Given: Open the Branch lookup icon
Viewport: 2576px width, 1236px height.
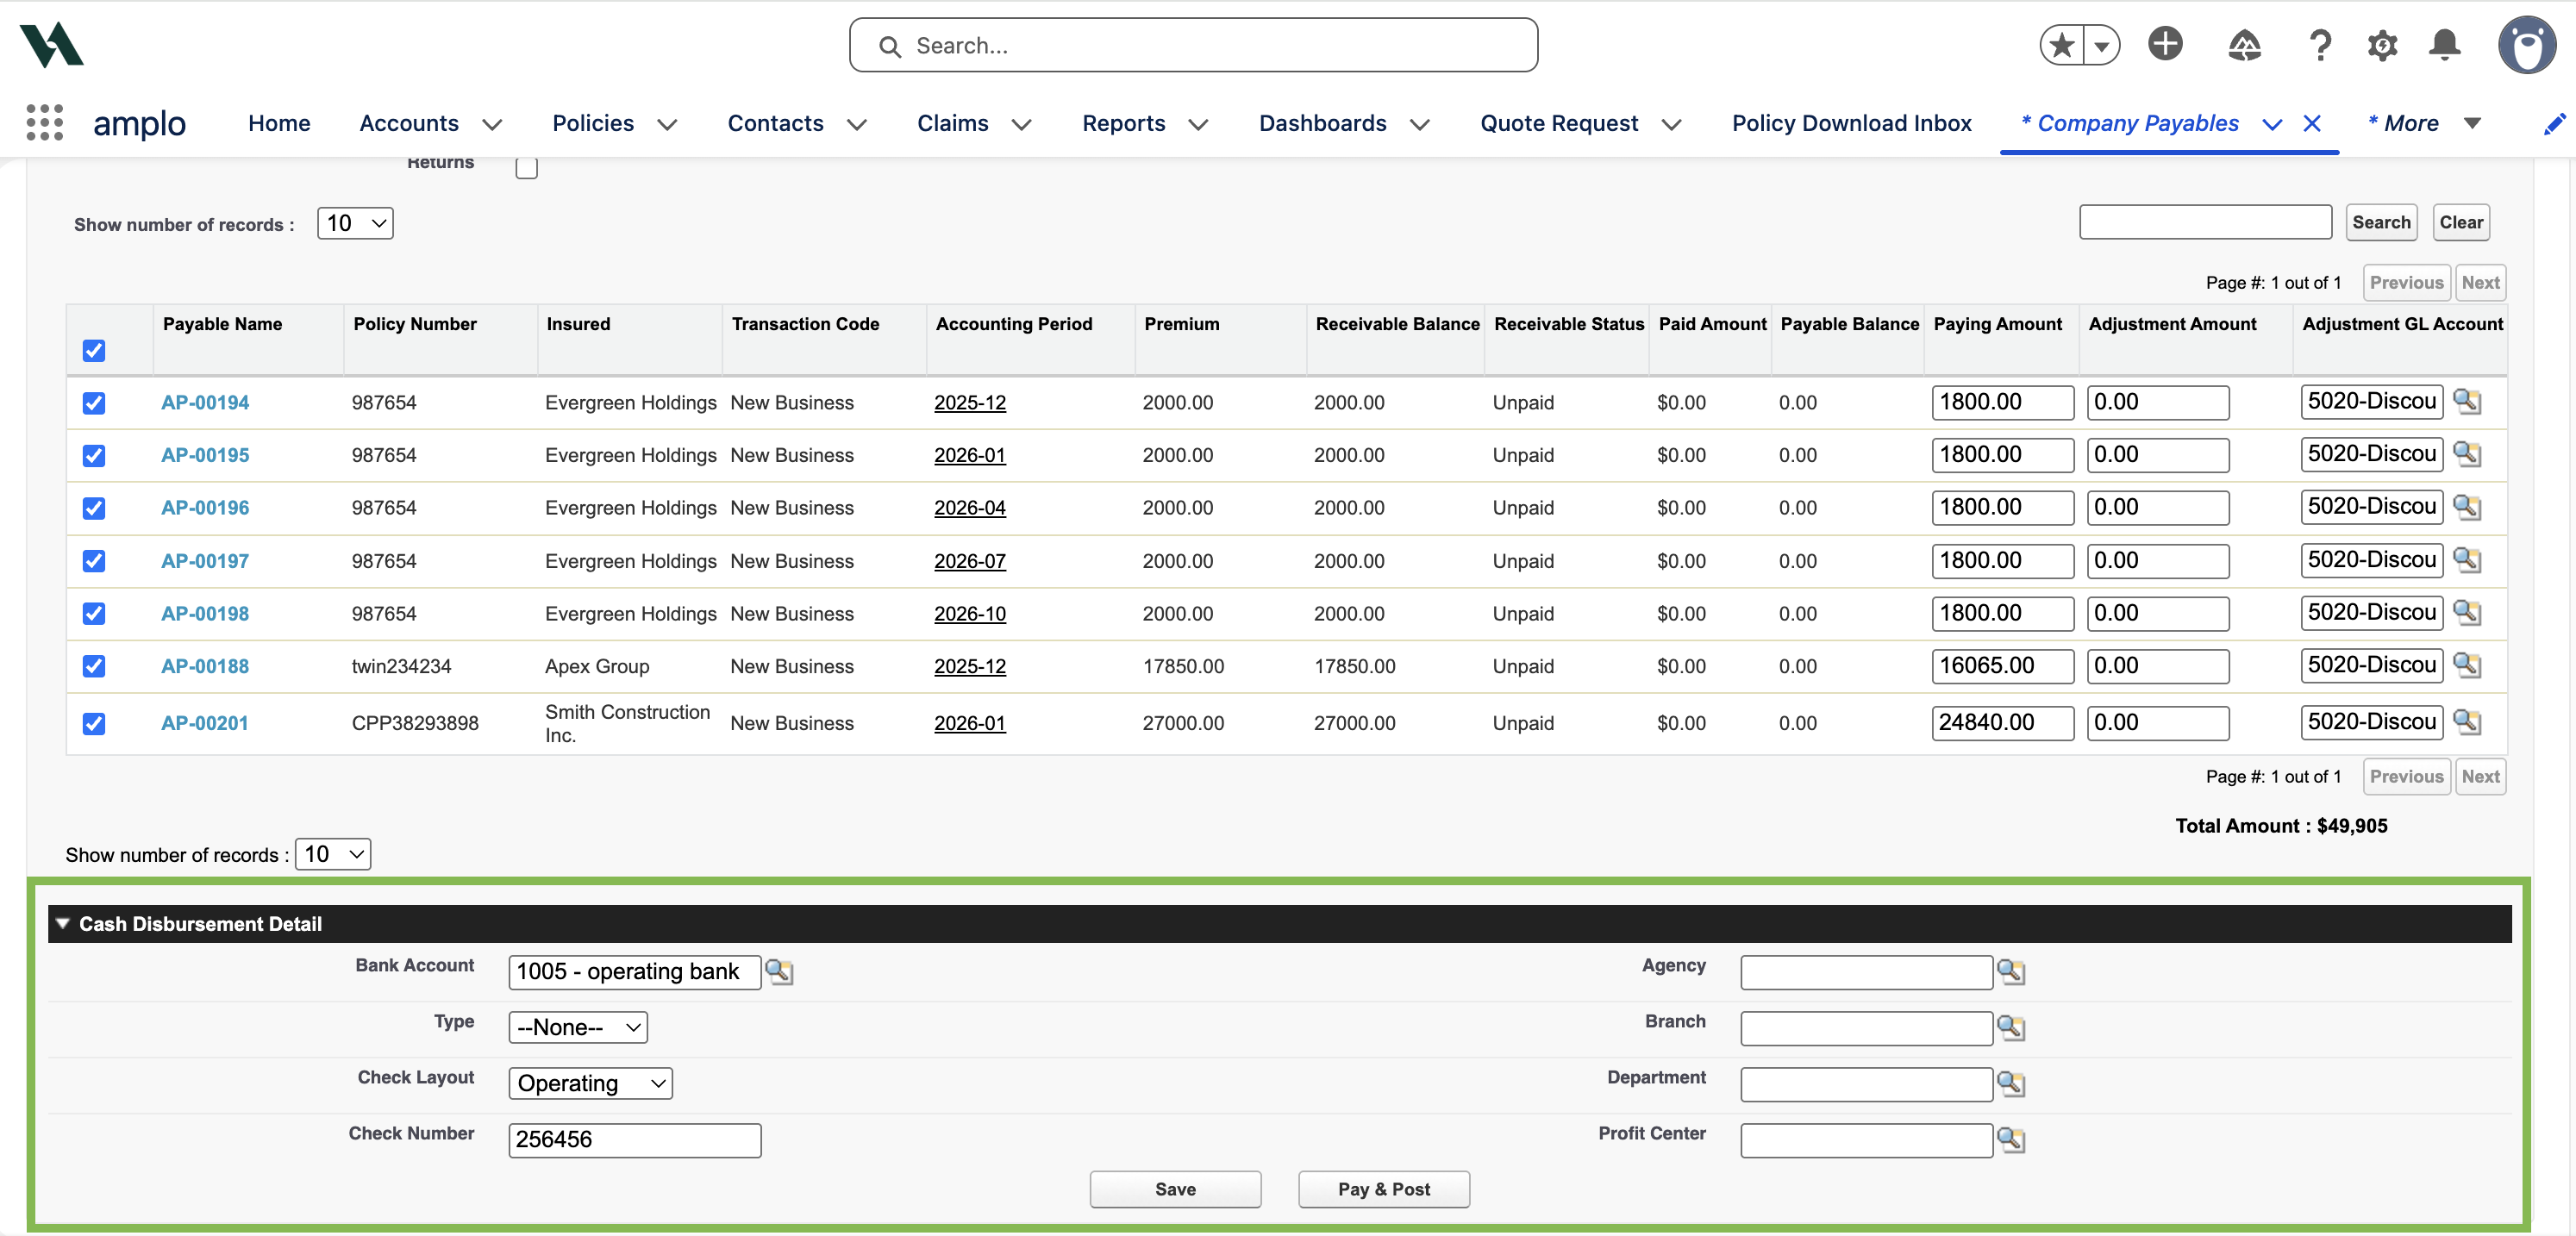Looking at the screenshot, I should pos(2010,1027).
